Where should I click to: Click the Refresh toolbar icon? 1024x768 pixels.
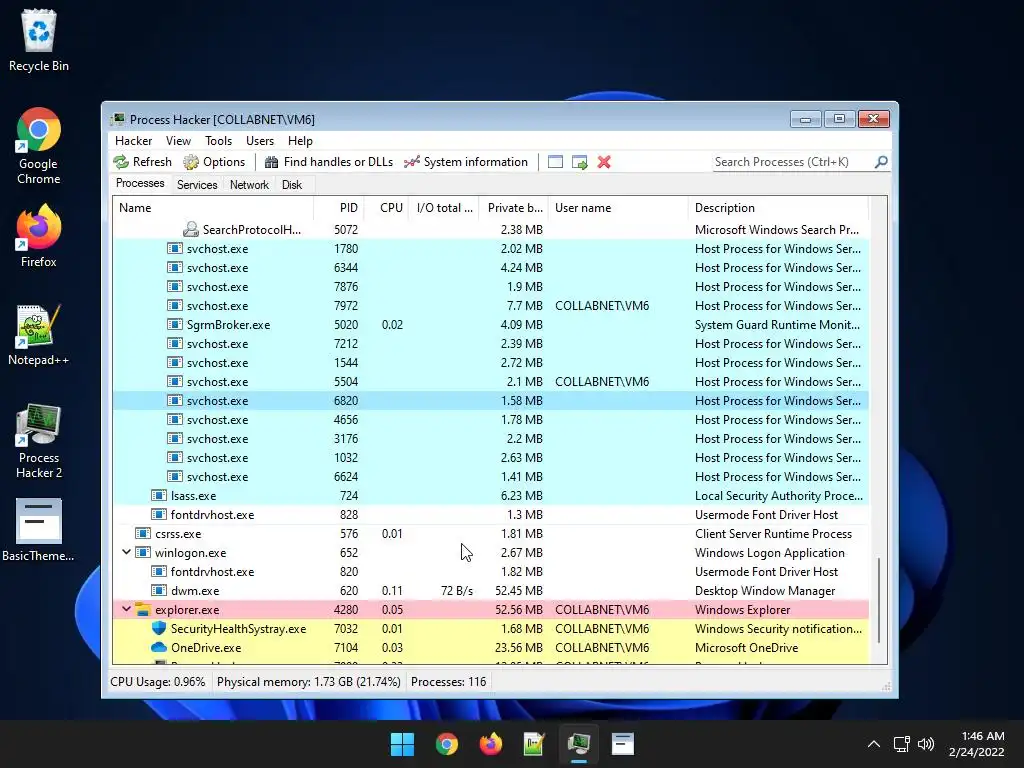pos(121,162)
